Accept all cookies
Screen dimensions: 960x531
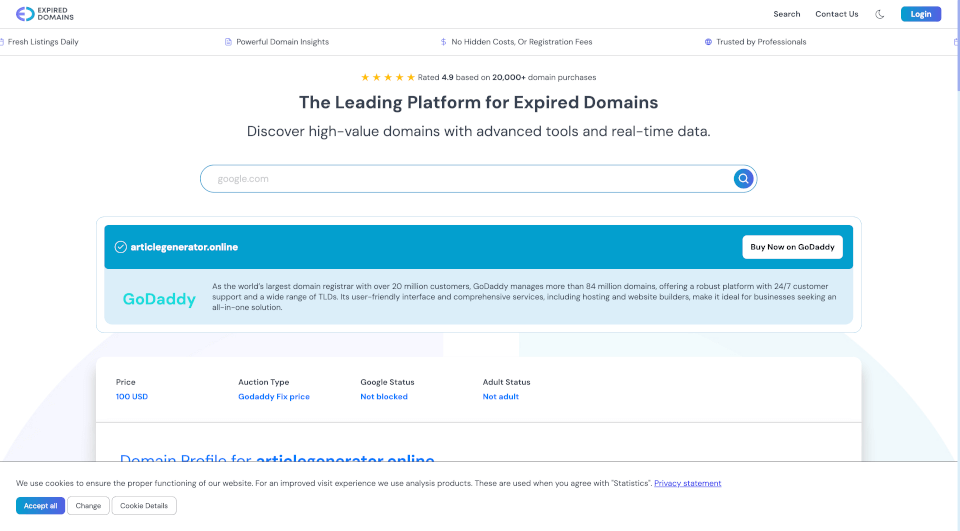[40, 506]
